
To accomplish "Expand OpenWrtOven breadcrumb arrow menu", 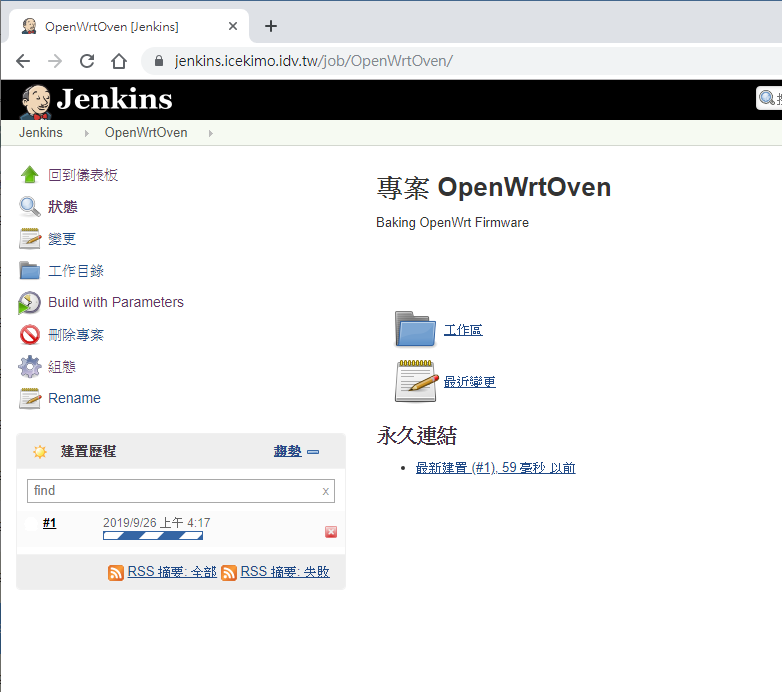I will (x=211, y=133).
